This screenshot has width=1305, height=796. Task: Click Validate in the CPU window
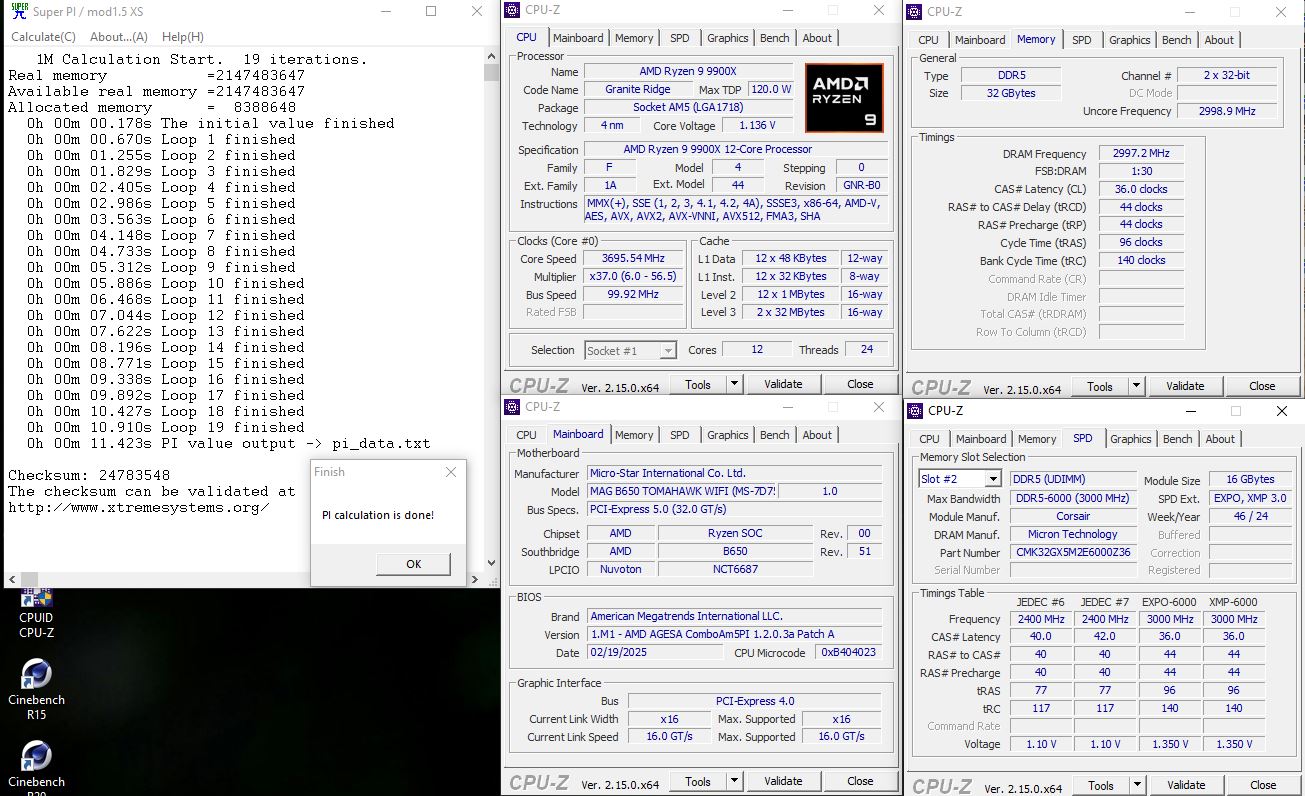point(783,384)
